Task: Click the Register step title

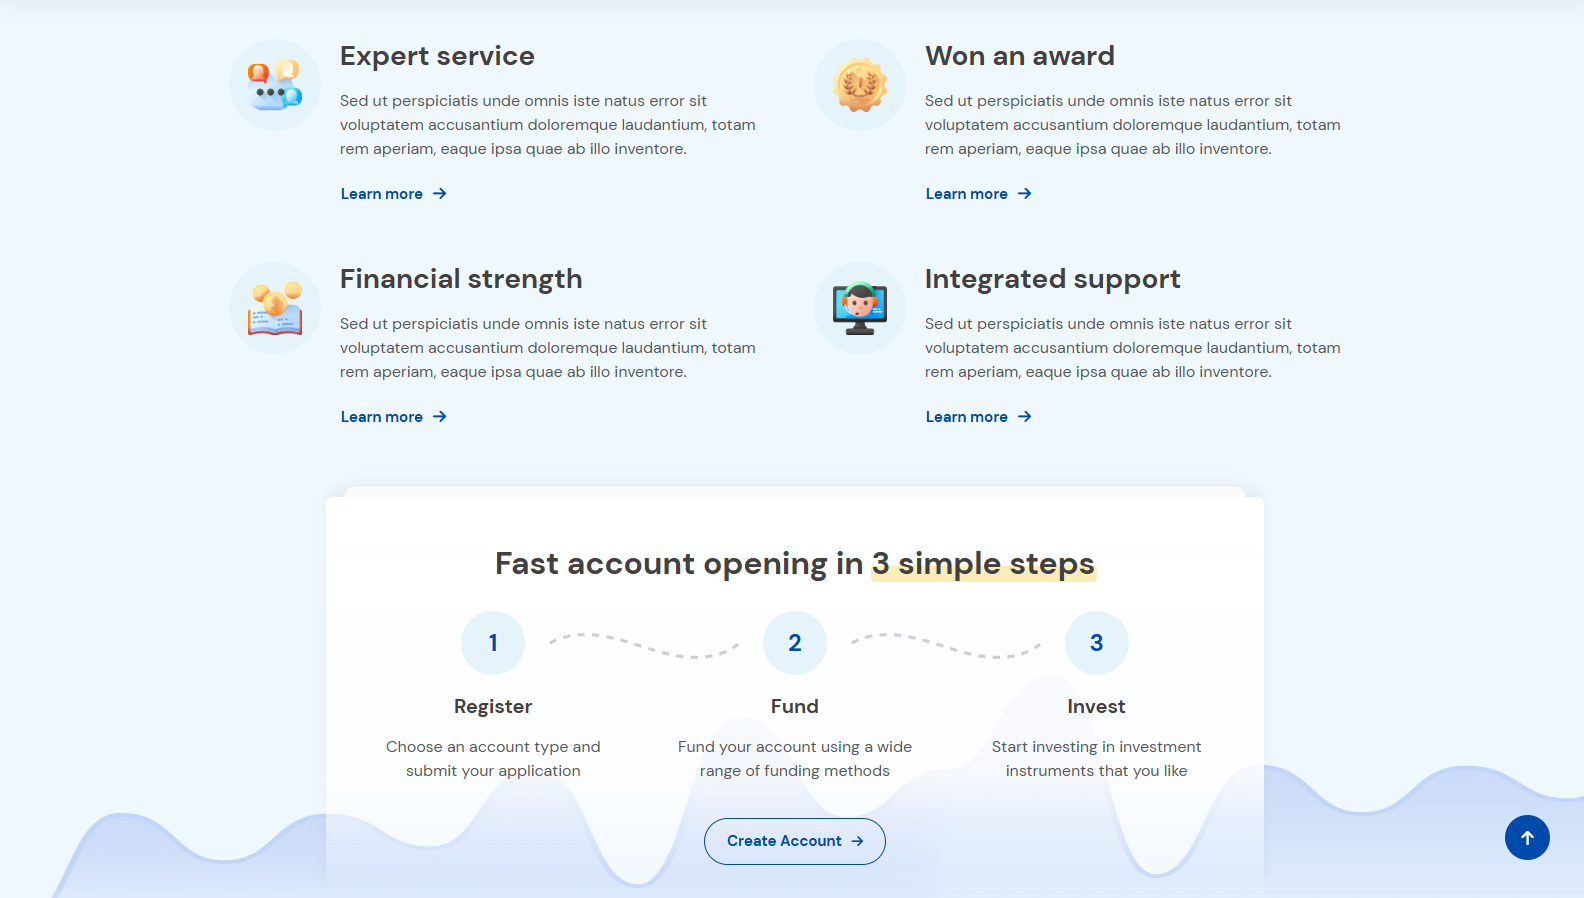Action: pyautogui.click(x=493, y=707)
